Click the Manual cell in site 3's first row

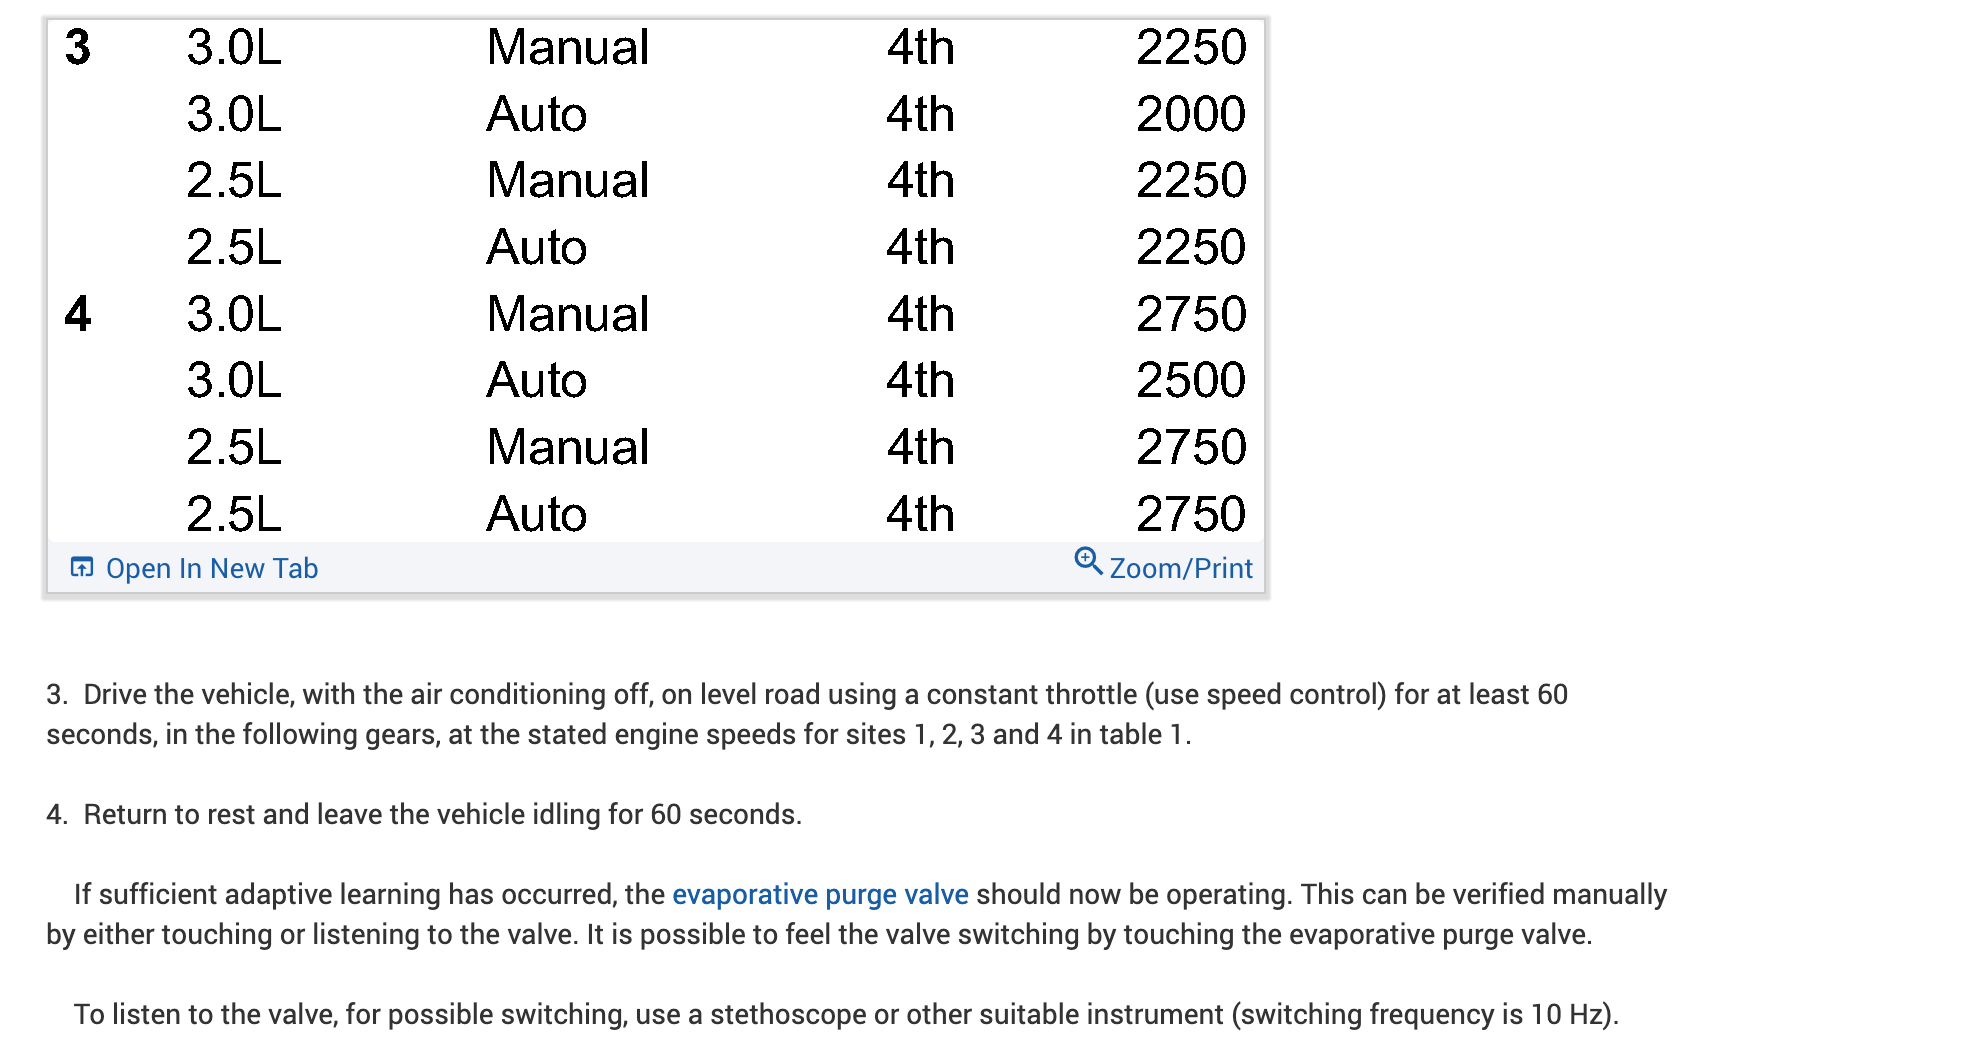[568, 48]
